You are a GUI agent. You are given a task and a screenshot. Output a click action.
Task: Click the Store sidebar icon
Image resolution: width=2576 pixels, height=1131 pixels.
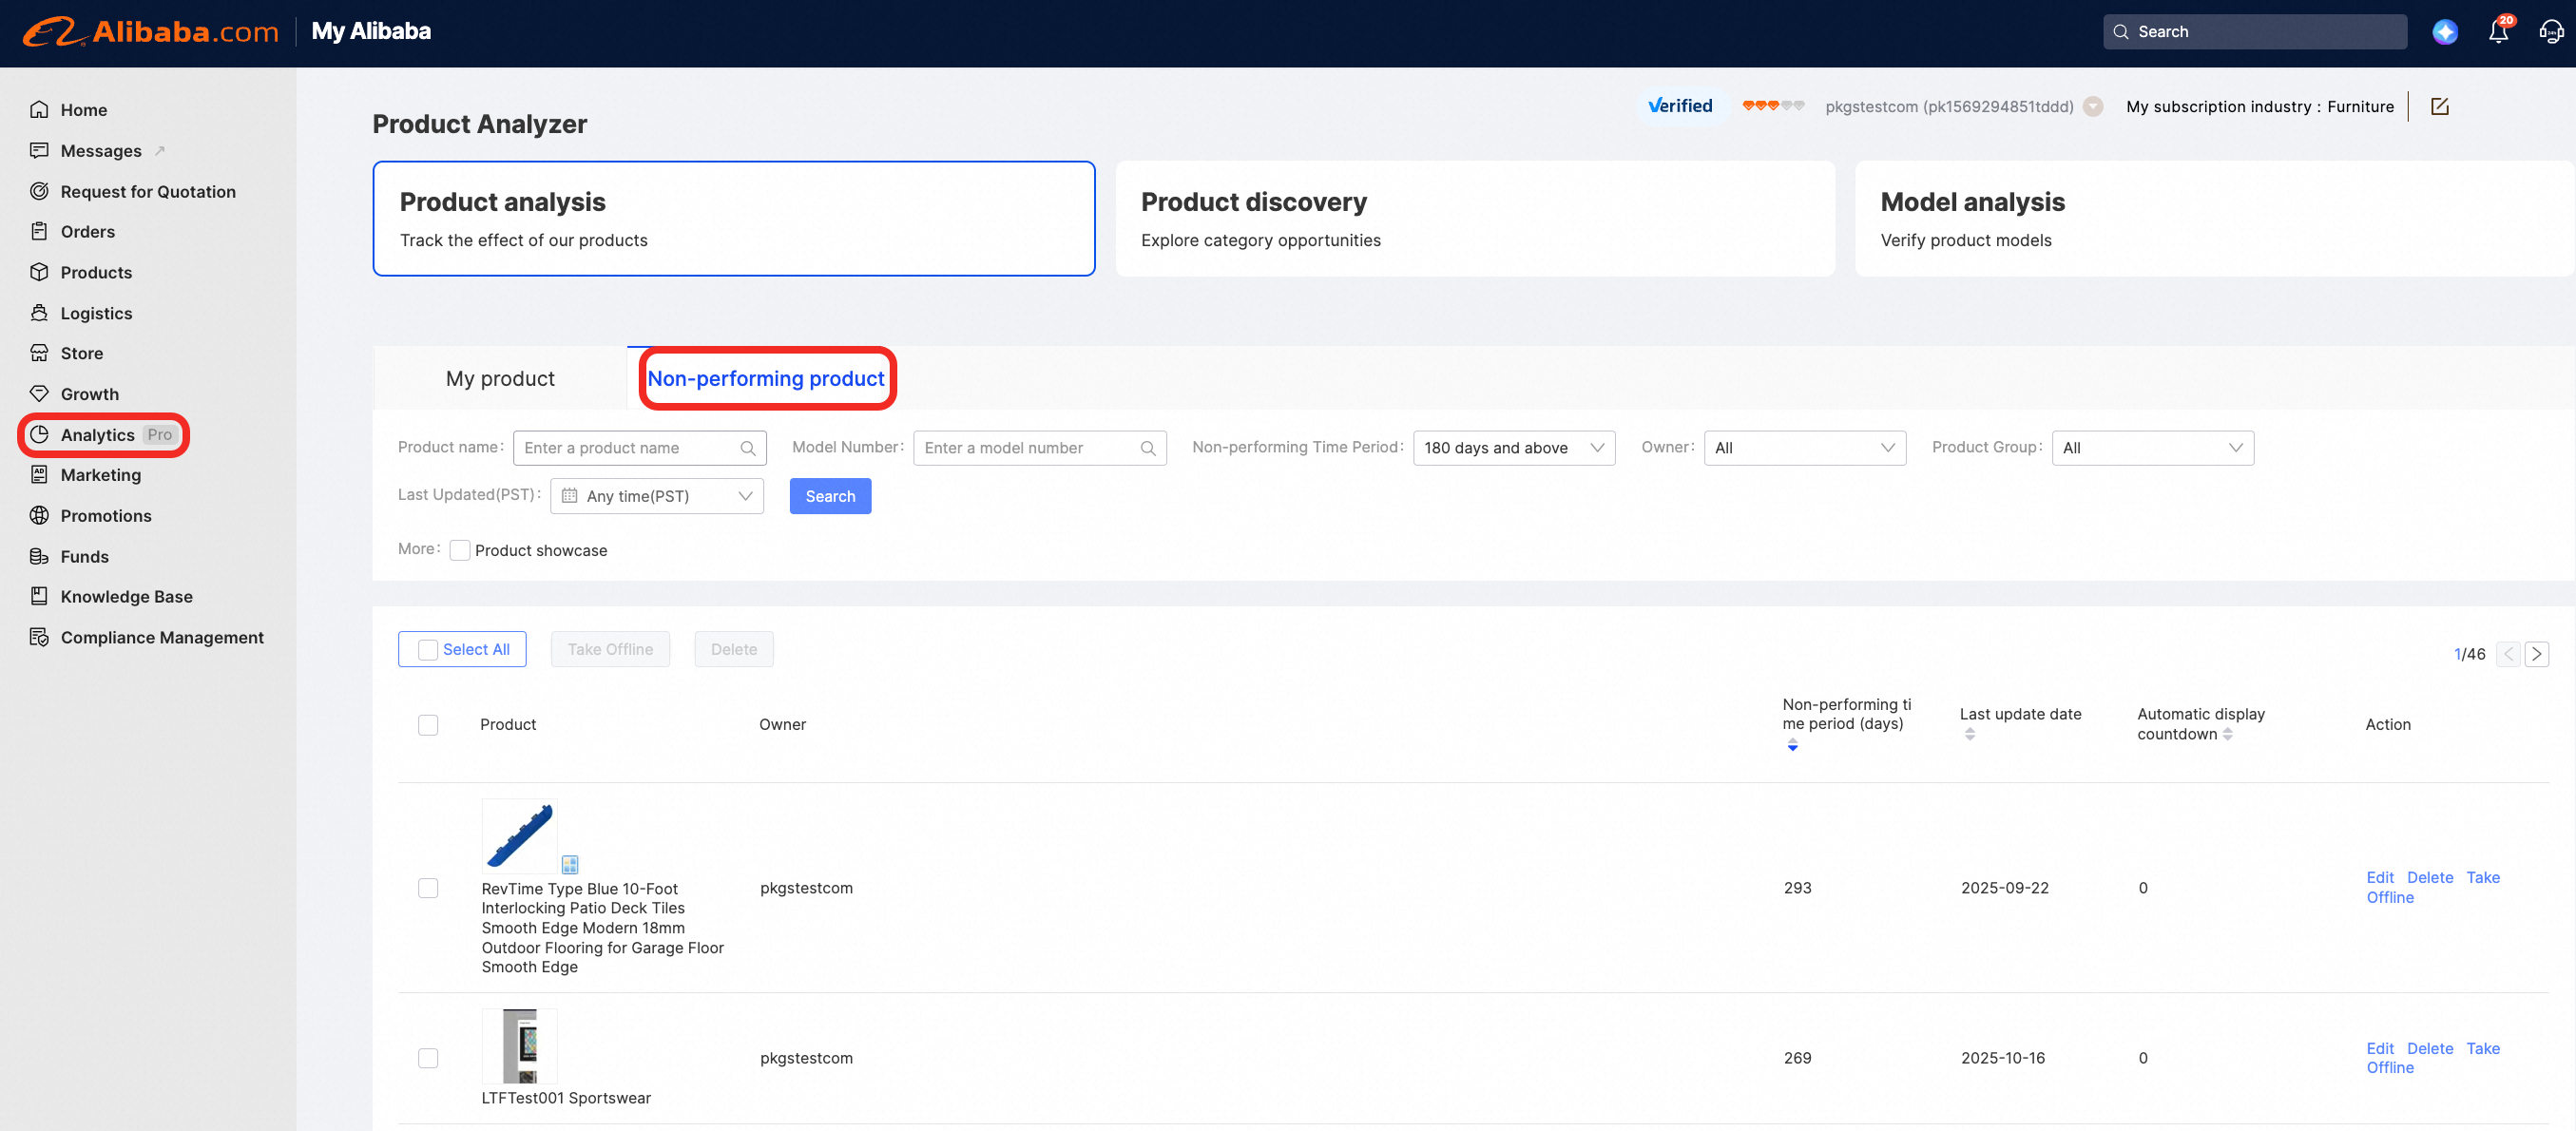[x=39, y=353]
